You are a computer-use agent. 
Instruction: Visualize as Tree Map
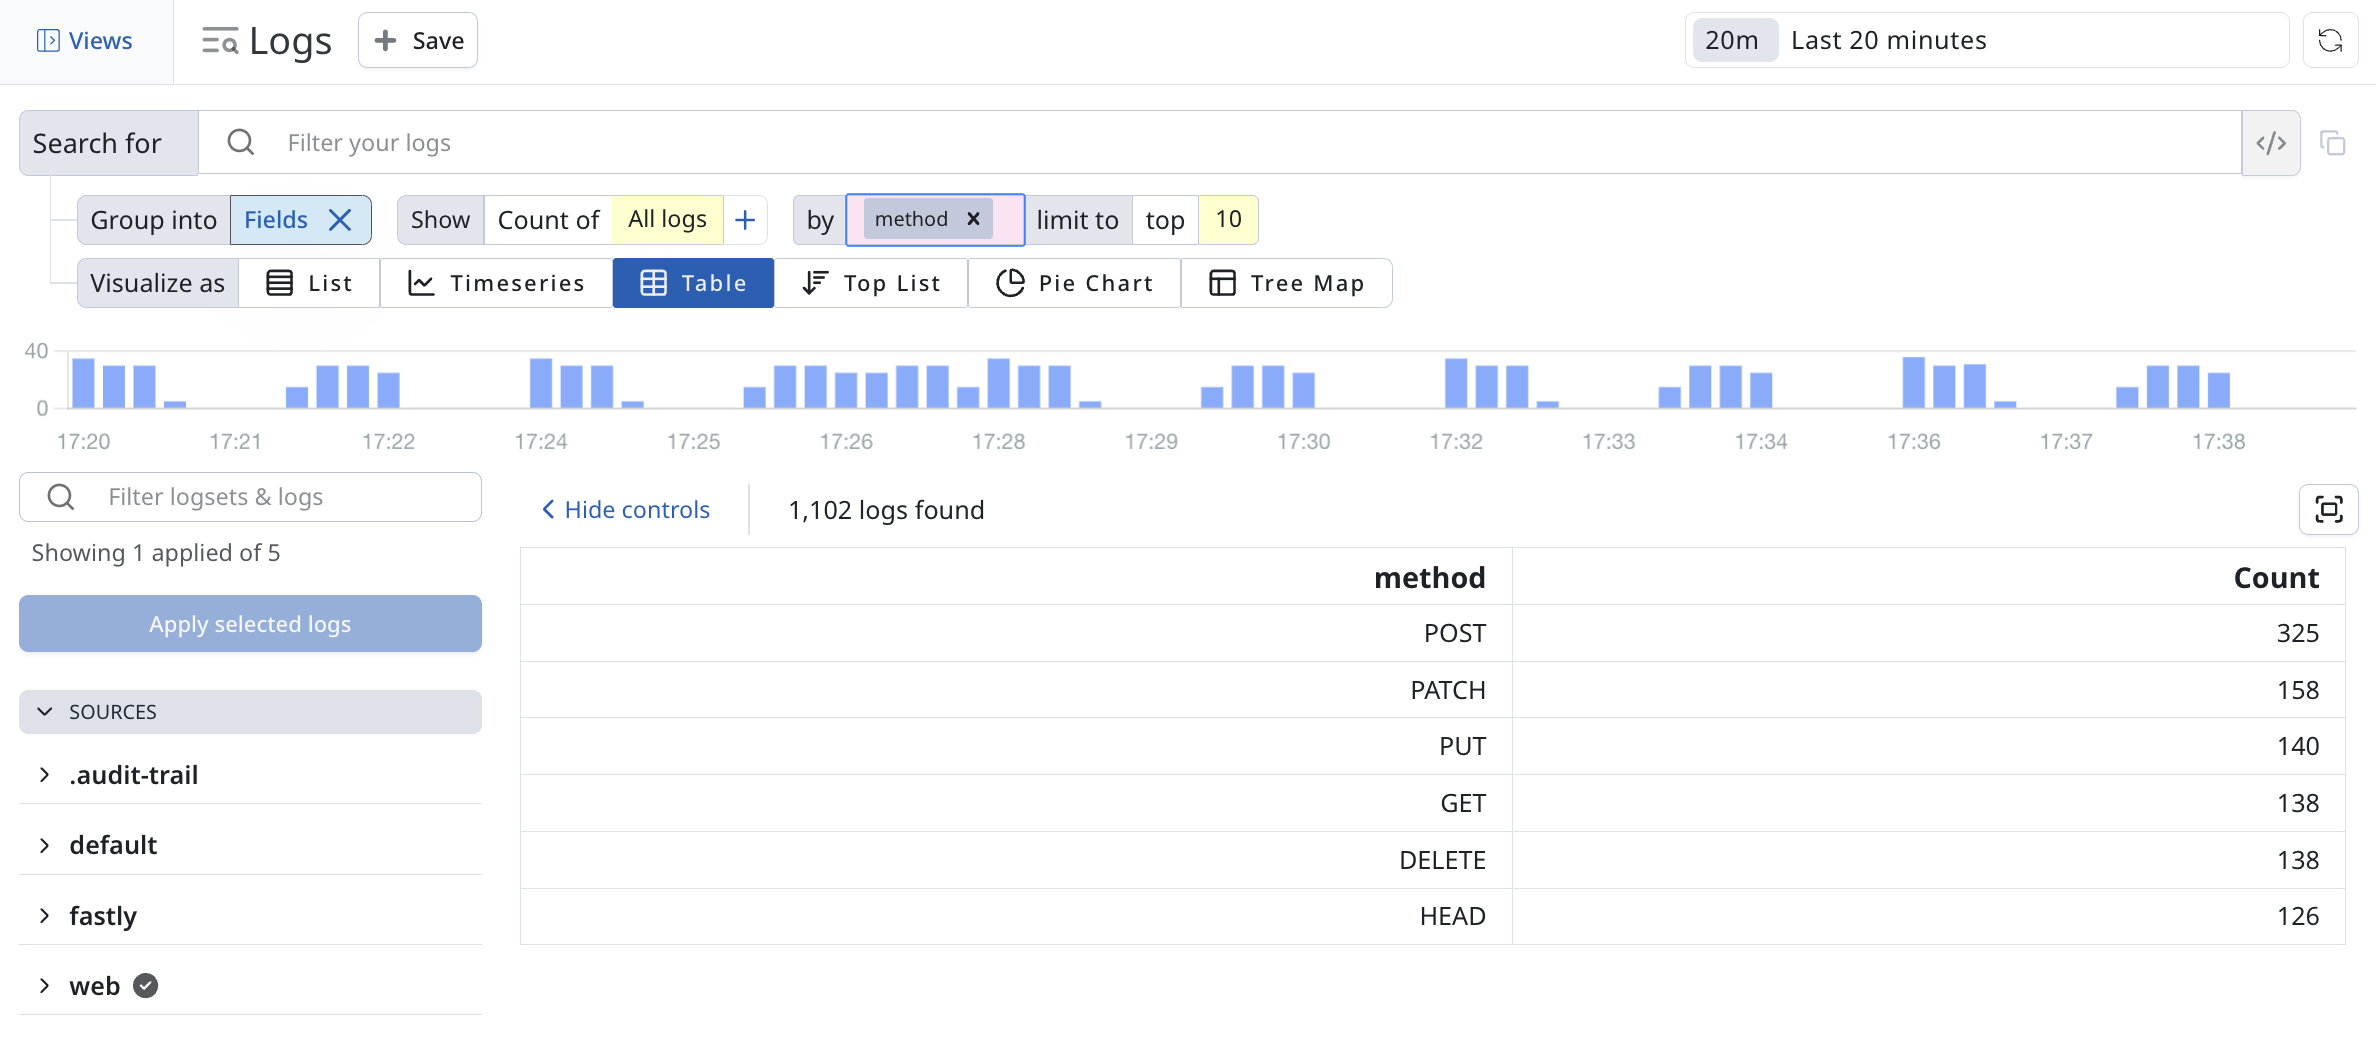pos(1286,283)
